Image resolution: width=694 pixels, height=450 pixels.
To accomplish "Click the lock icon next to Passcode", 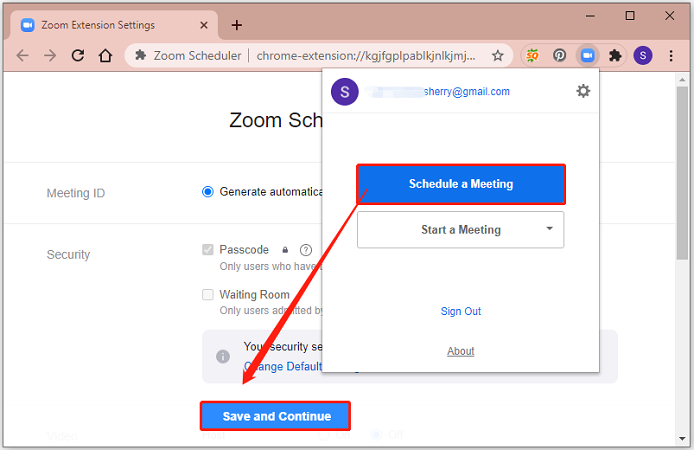I will [285, 250].
